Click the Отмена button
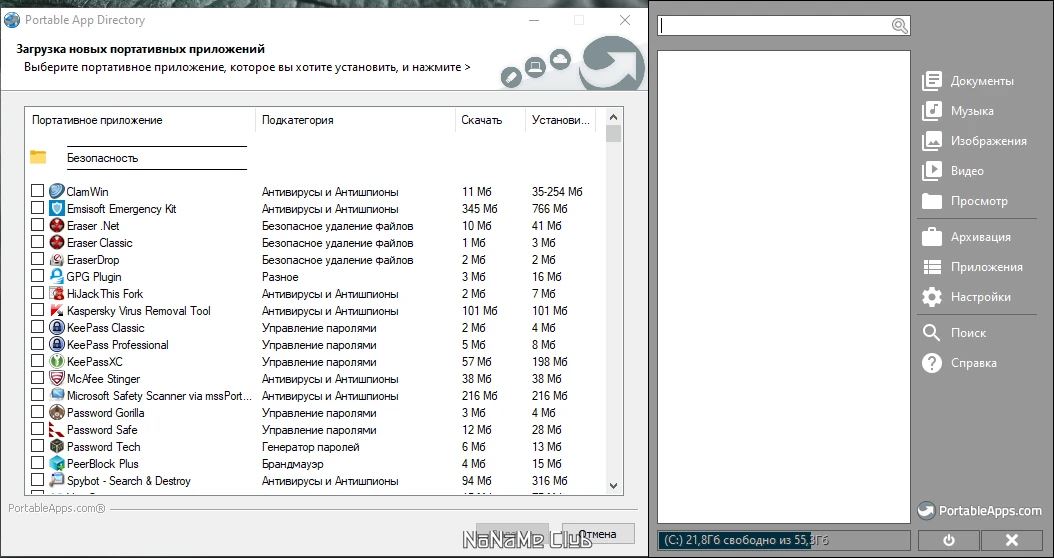This screenshot has height=558, width=1054. click(598, 534)
